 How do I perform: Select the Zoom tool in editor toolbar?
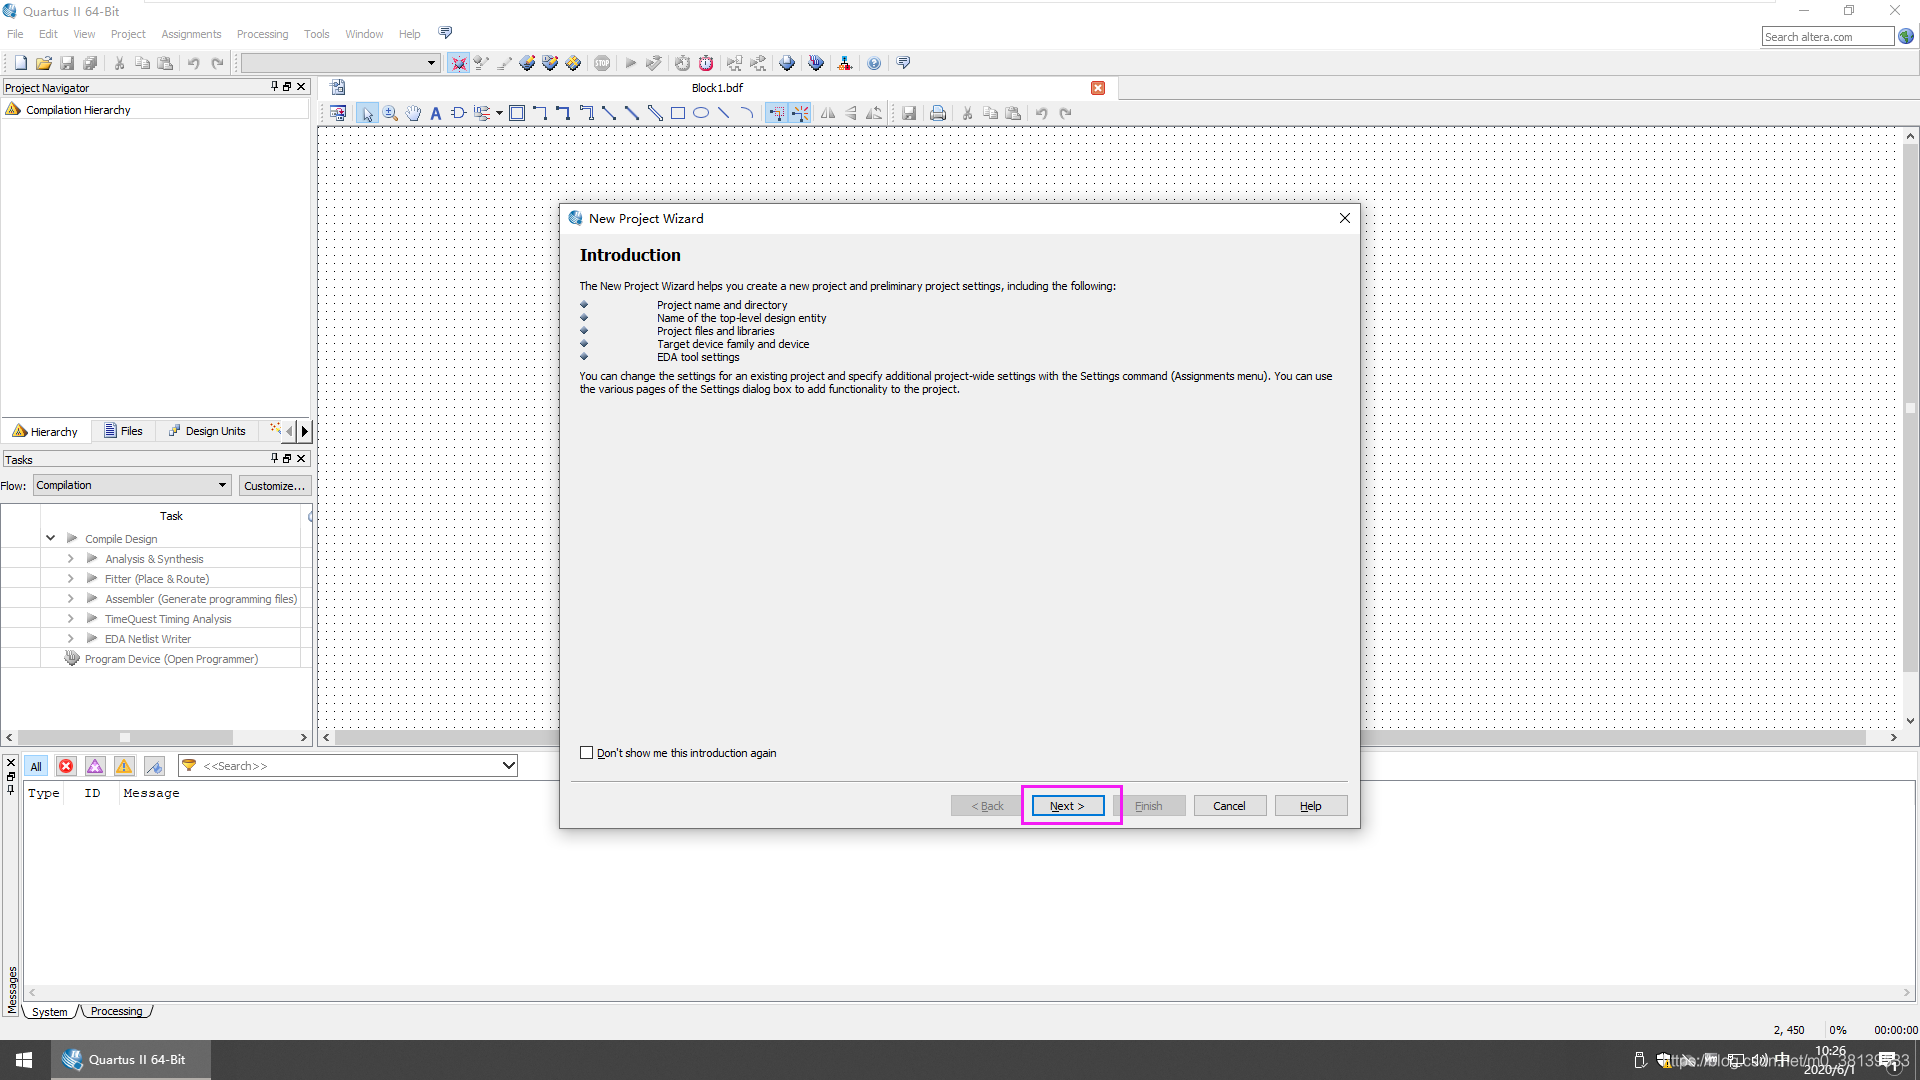pyautogui.click(x=390, y=114)
